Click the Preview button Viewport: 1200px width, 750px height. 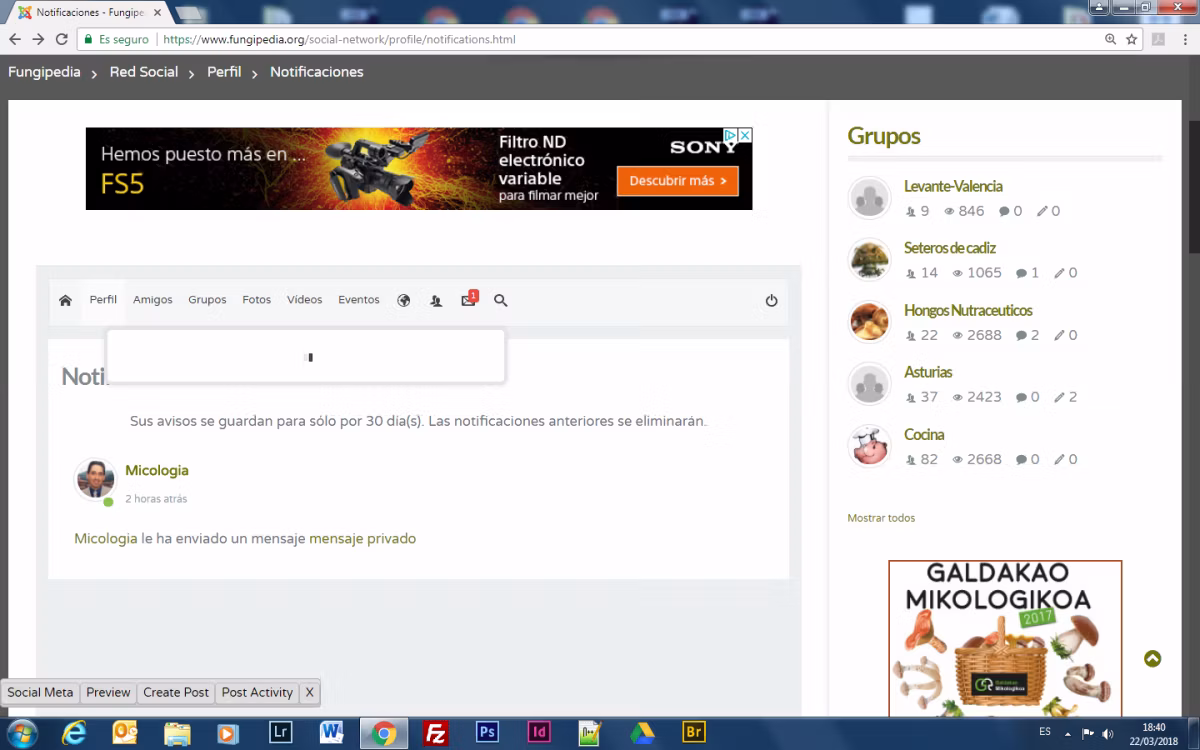point(108,692)
